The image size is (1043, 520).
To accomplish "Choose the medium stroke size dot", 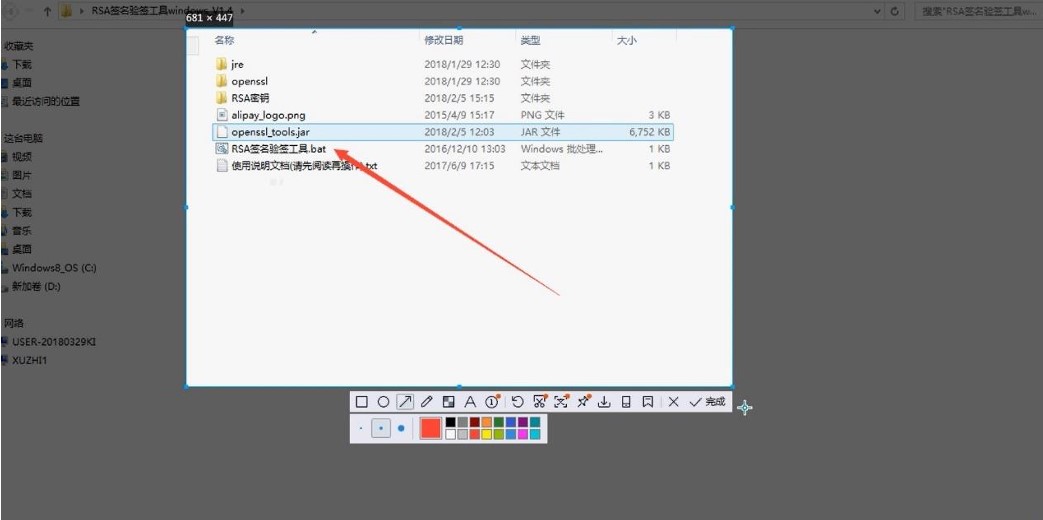I will [380, 429].
